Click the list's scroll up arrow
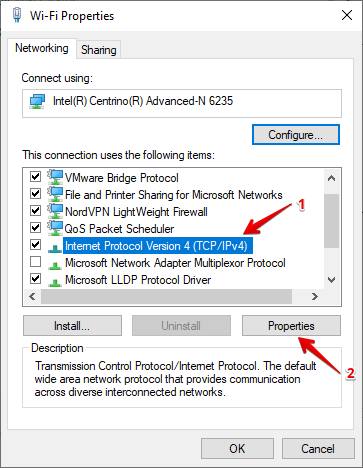363x468 pixels. click(331, 178)
